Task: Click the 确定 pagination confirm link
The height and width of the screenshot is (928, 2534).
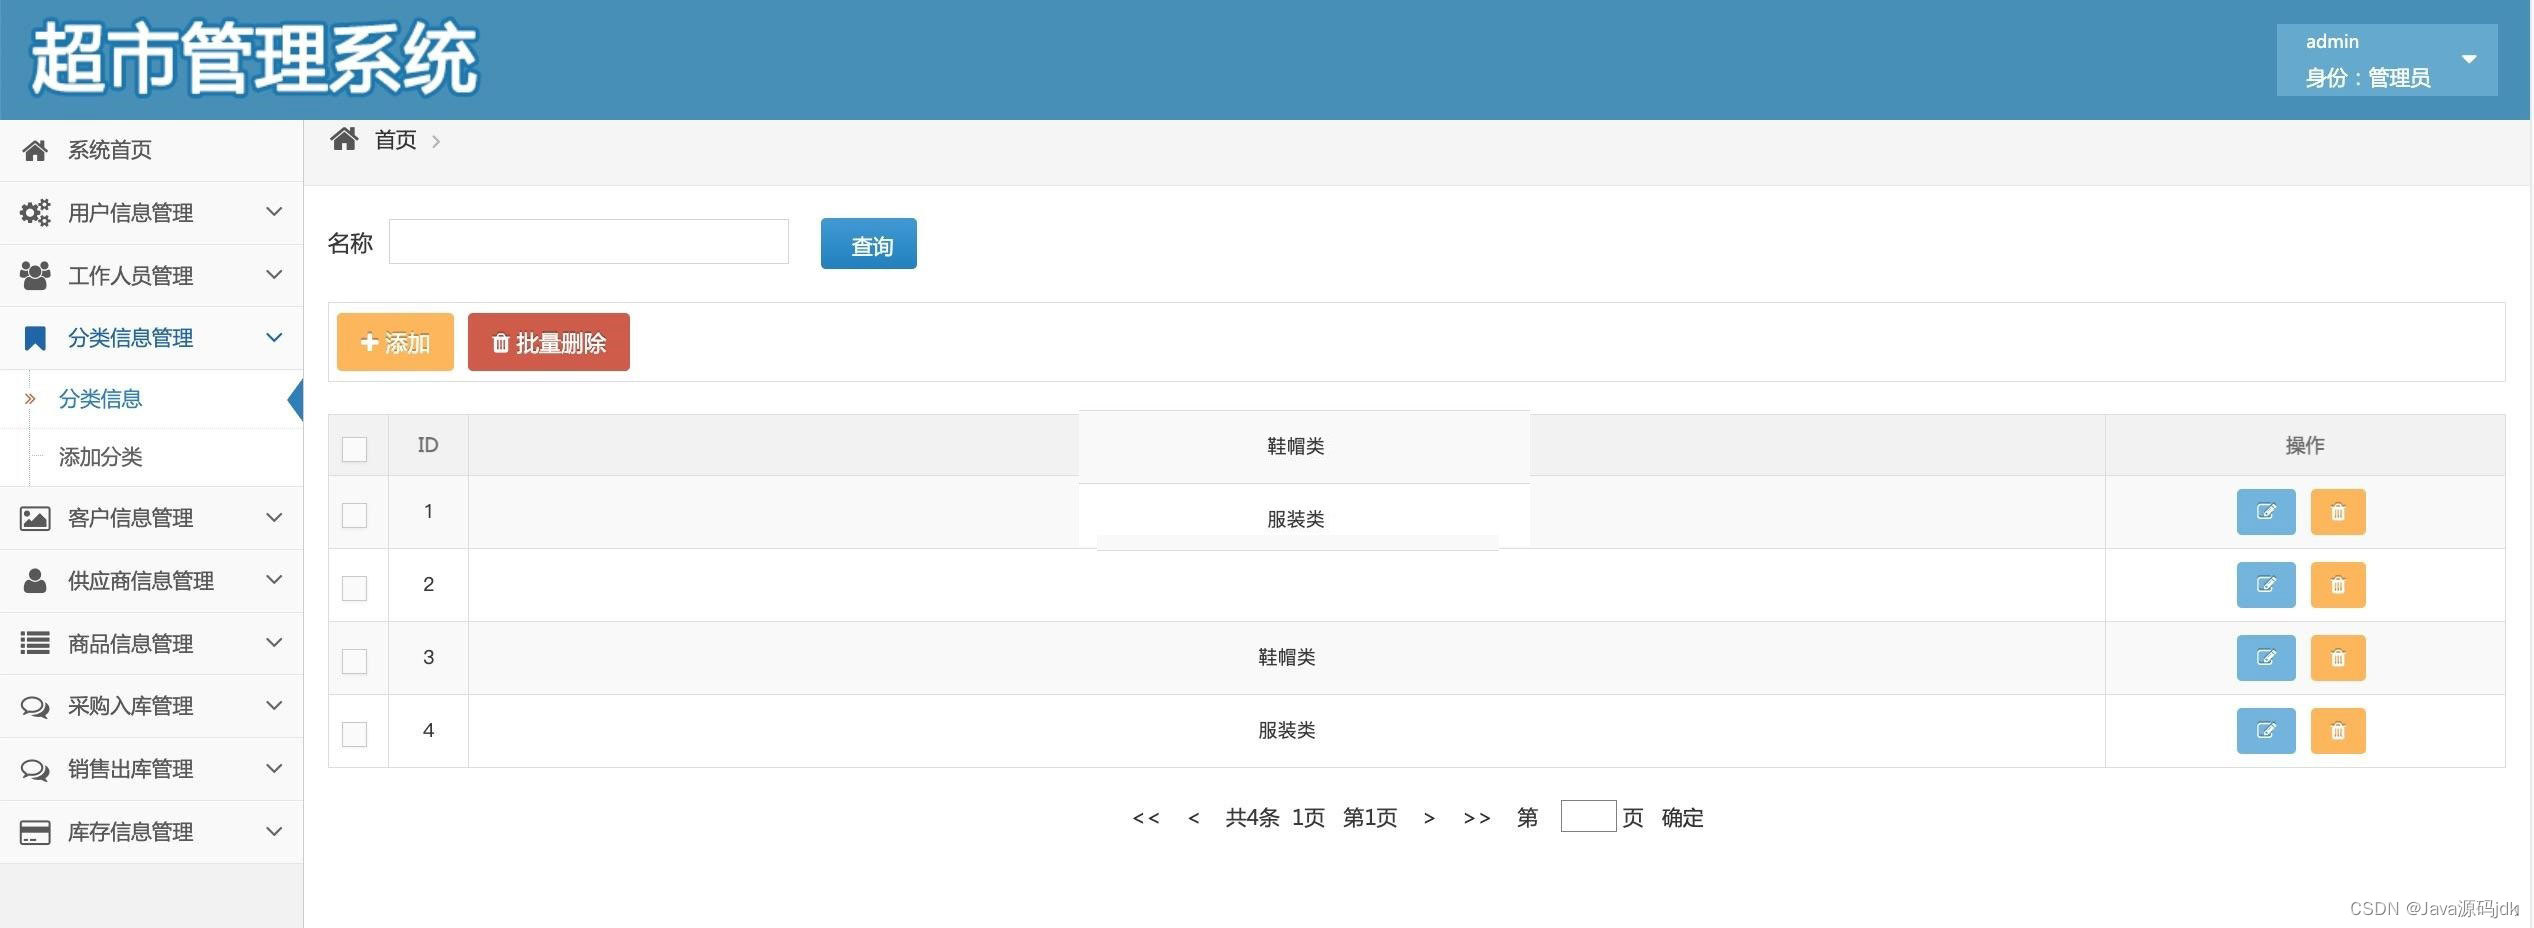Action: click(x=1682, y=818)
